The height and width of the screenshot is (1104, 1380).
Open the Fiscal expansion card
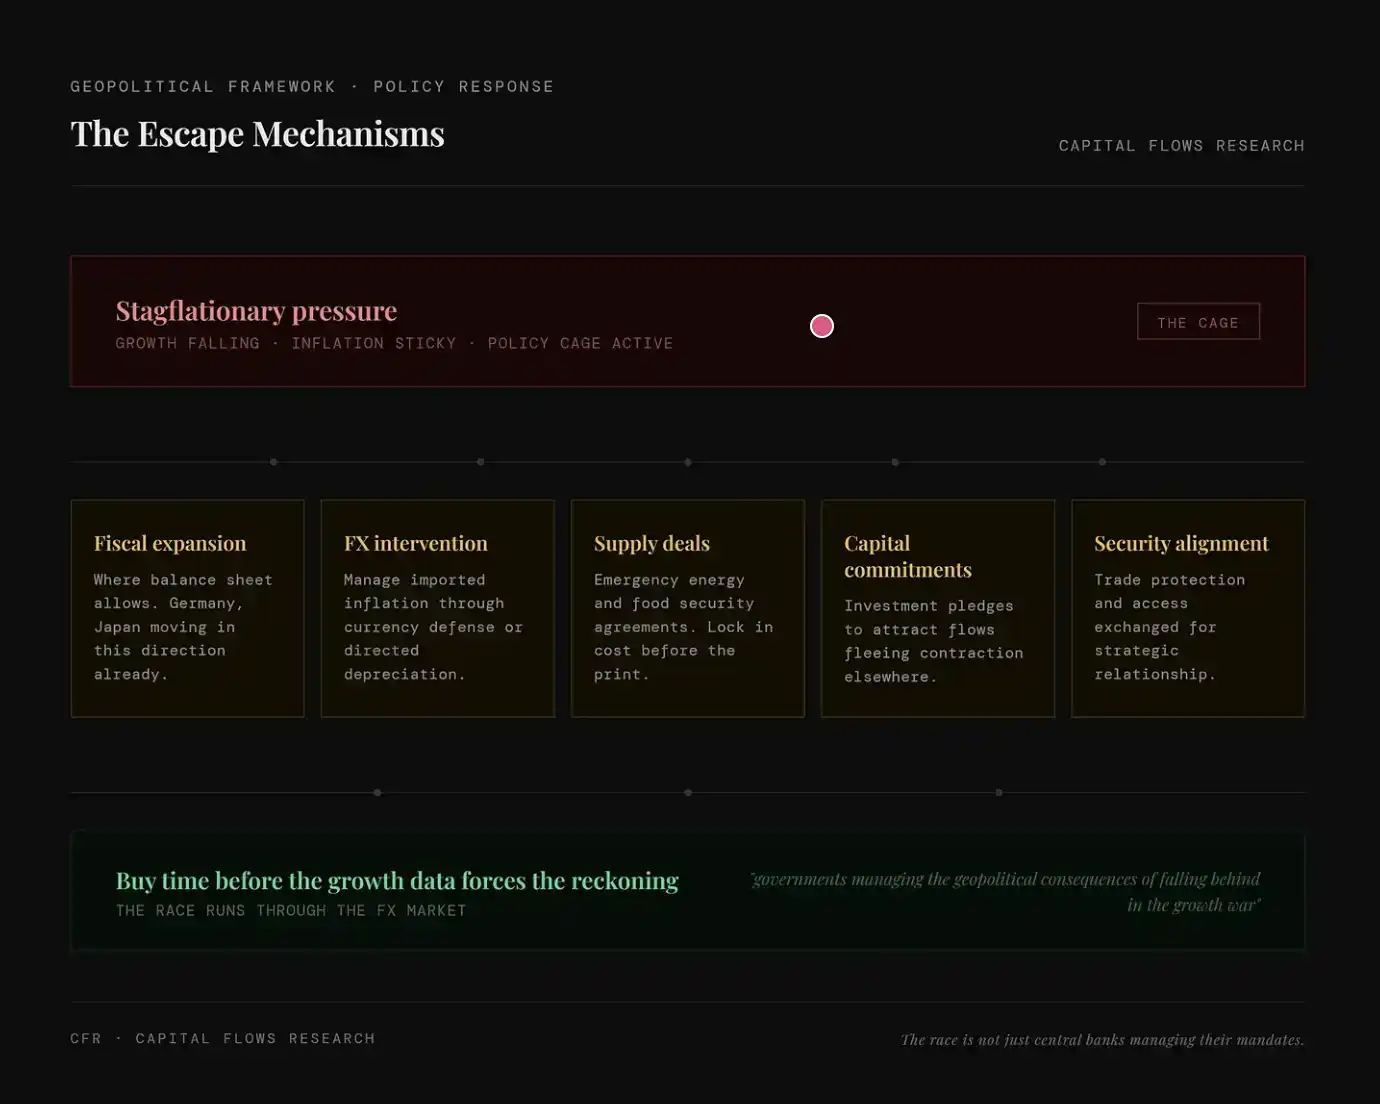coord(187,608)
